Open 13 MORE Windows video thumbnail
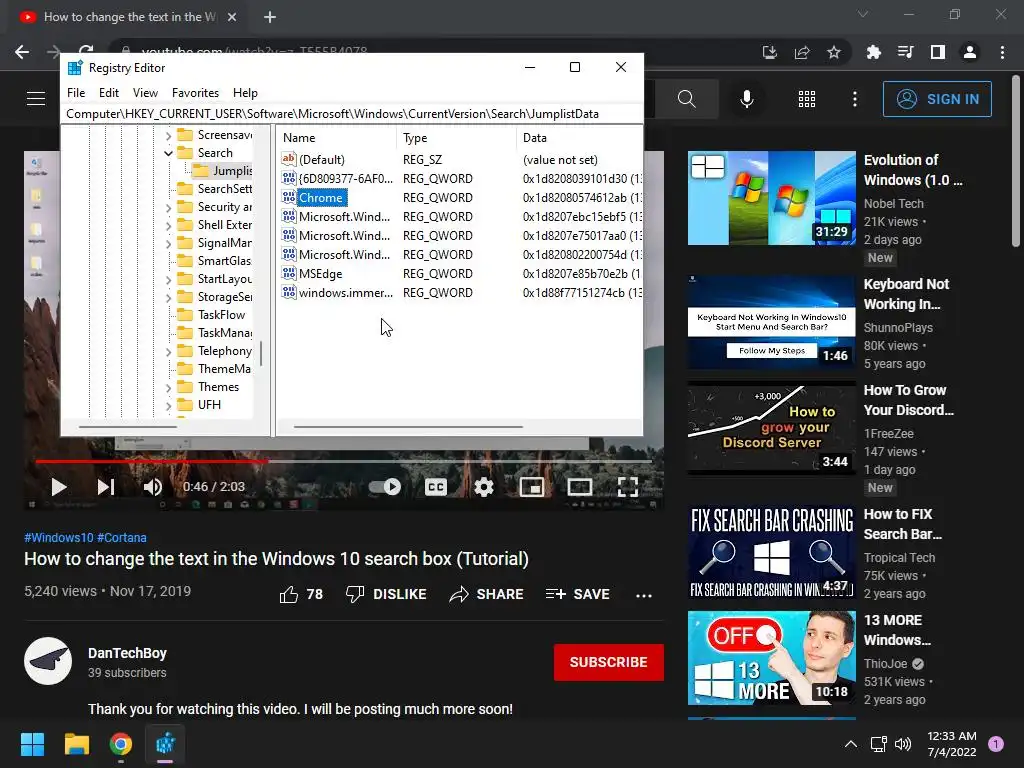 (x=771, y=658)
